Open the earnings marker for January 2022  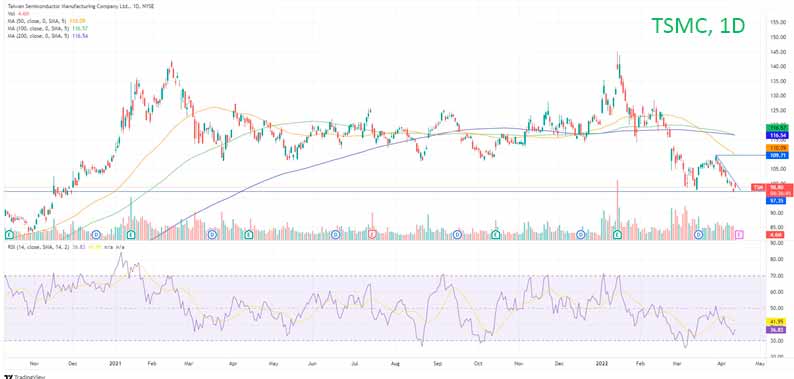tap(617, 235)
